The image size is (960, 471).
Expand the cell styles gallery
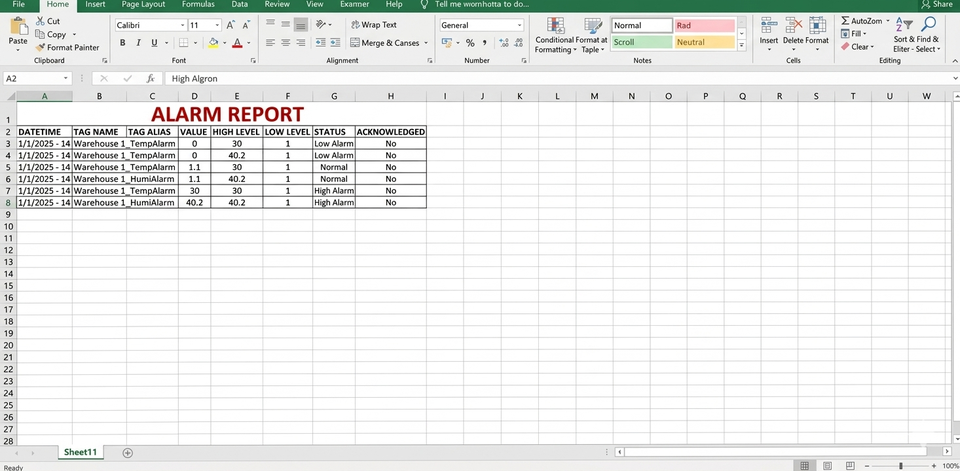click(x=742, y=45)
